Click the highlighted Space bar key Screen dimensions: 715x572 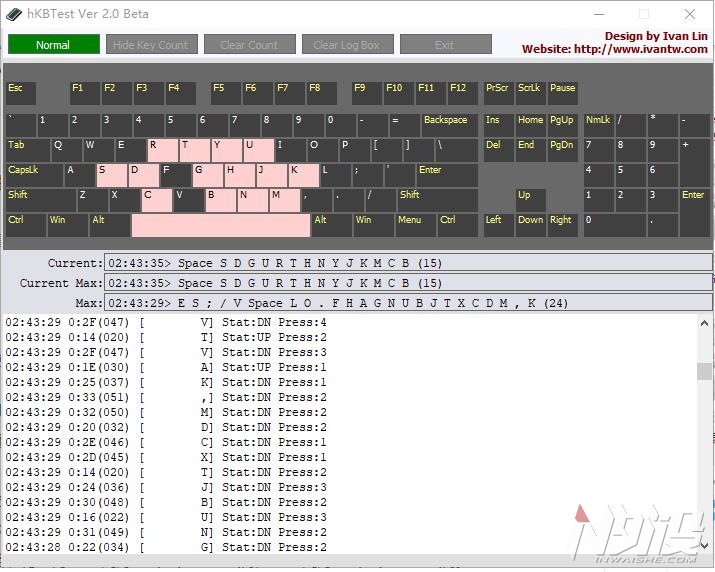[221, 225]
